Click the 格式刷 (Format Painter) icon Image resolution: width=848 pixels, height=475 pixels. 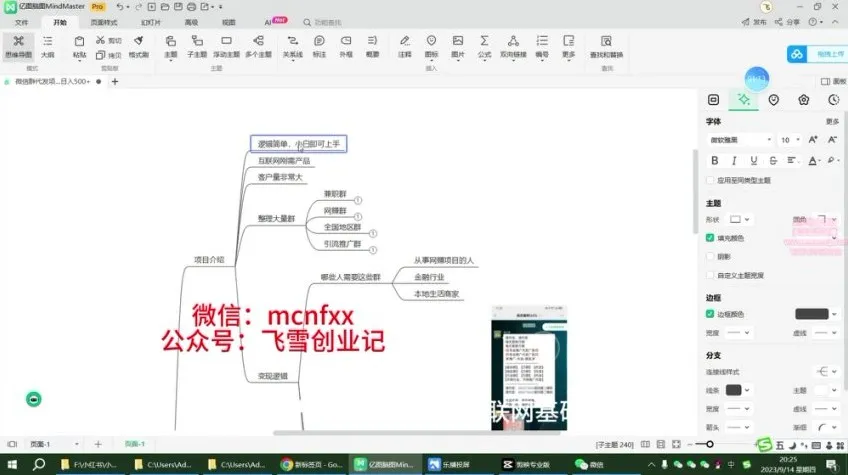(139, 45)
